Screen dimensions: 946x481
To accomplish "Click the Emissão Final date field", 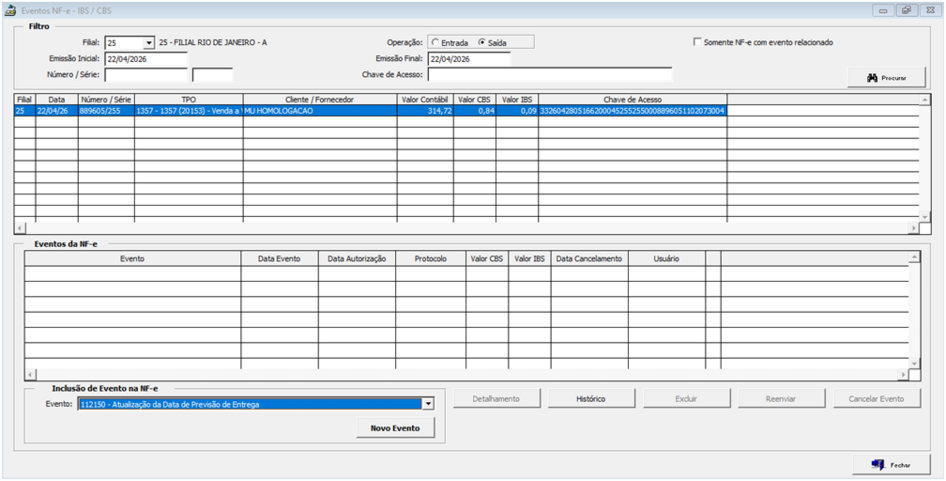I will pos(469,59).
